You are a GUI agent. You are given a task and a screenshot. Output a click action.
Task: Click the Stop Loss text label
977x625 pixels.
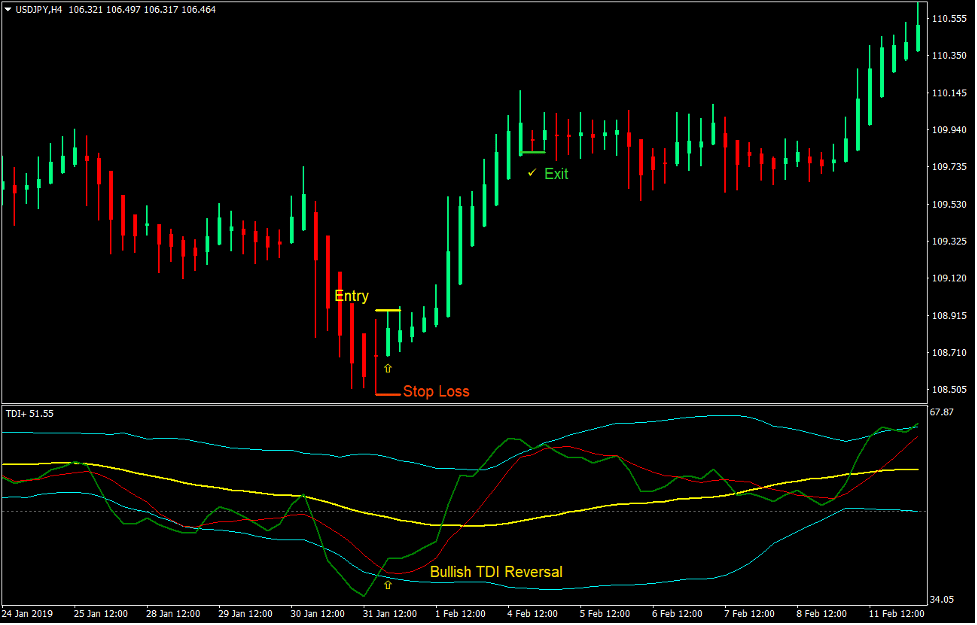(437, 391)
